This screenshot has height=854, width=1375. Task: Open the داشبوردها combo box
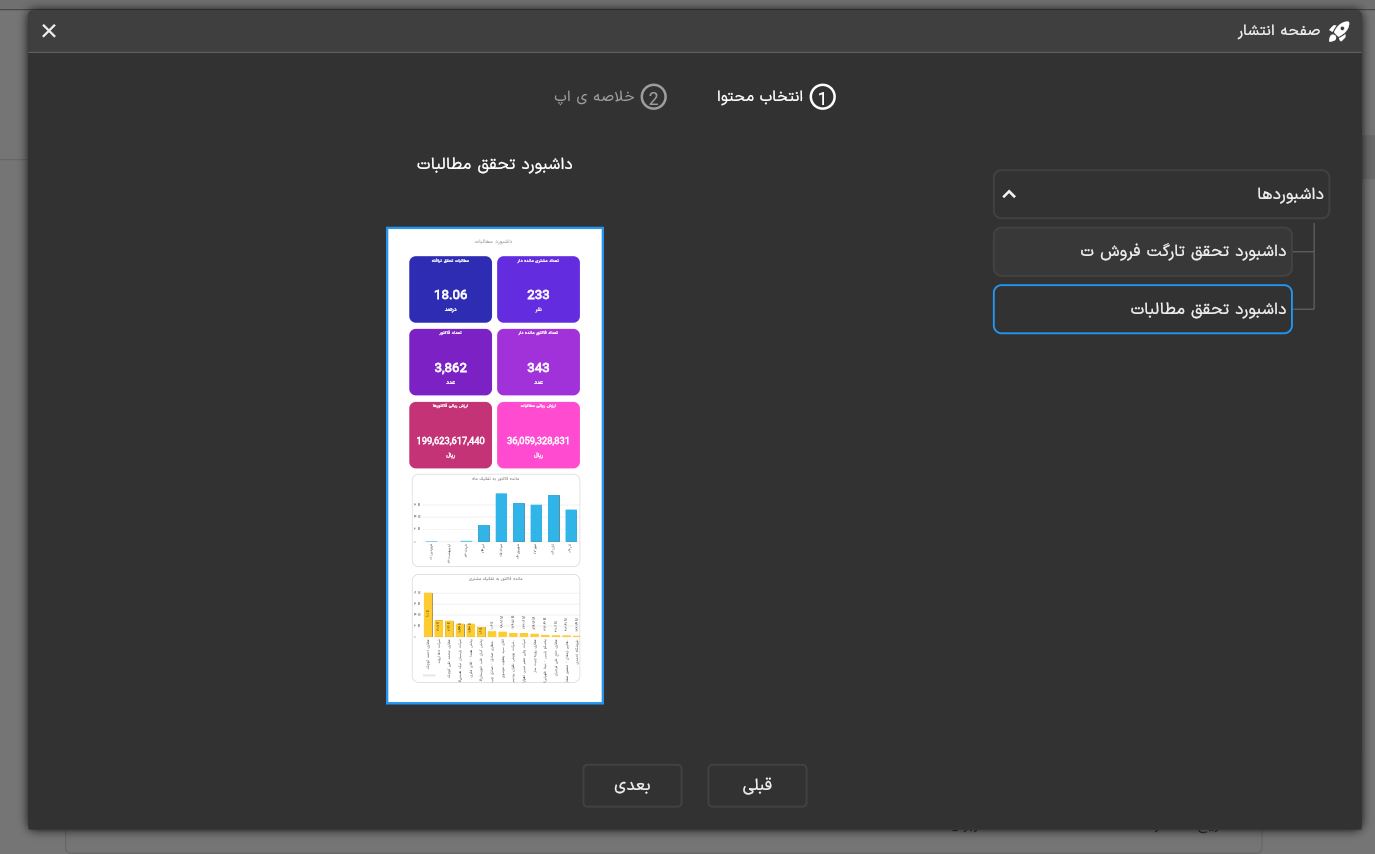coord(1161,194)
